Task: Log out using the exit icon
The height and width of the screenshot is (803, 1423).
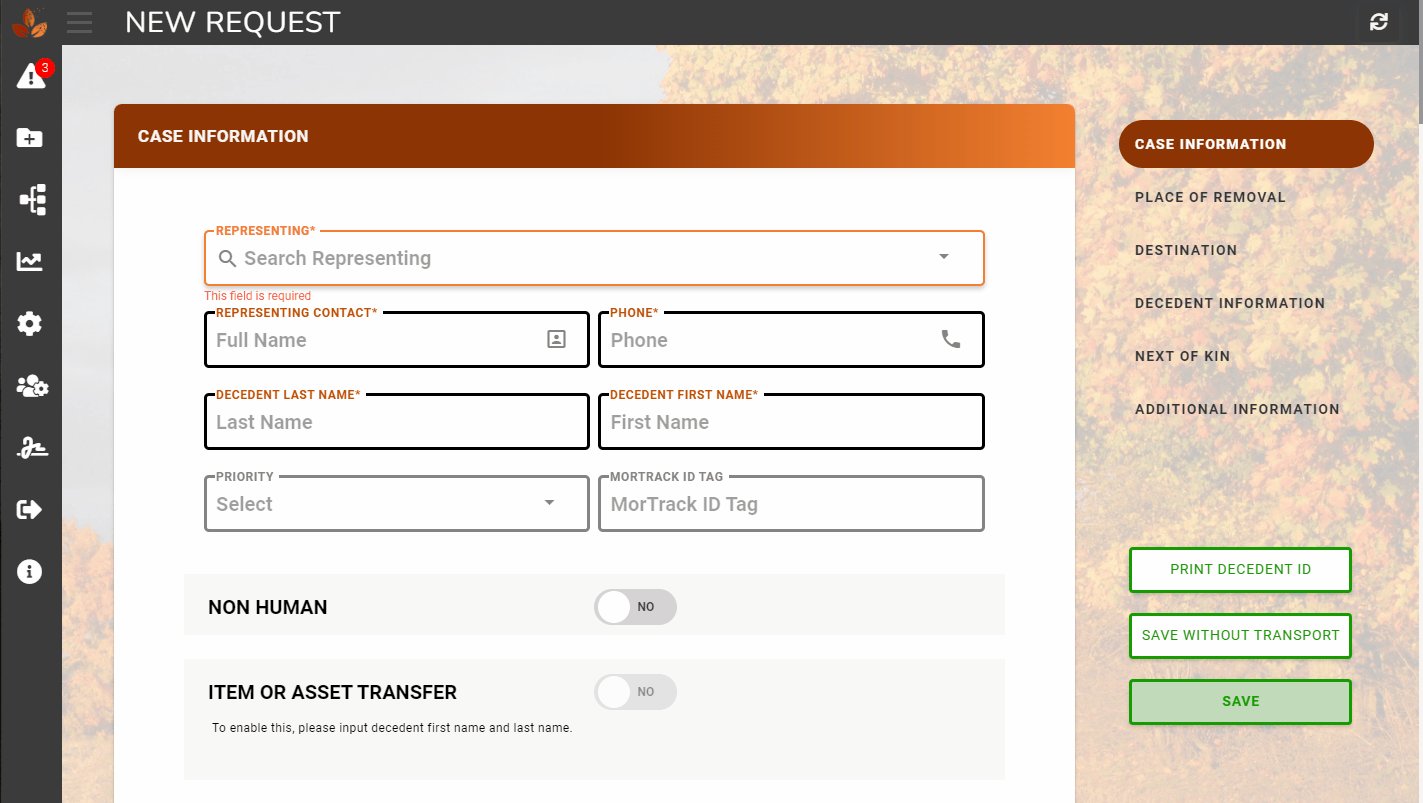Action: click(30, 509)
